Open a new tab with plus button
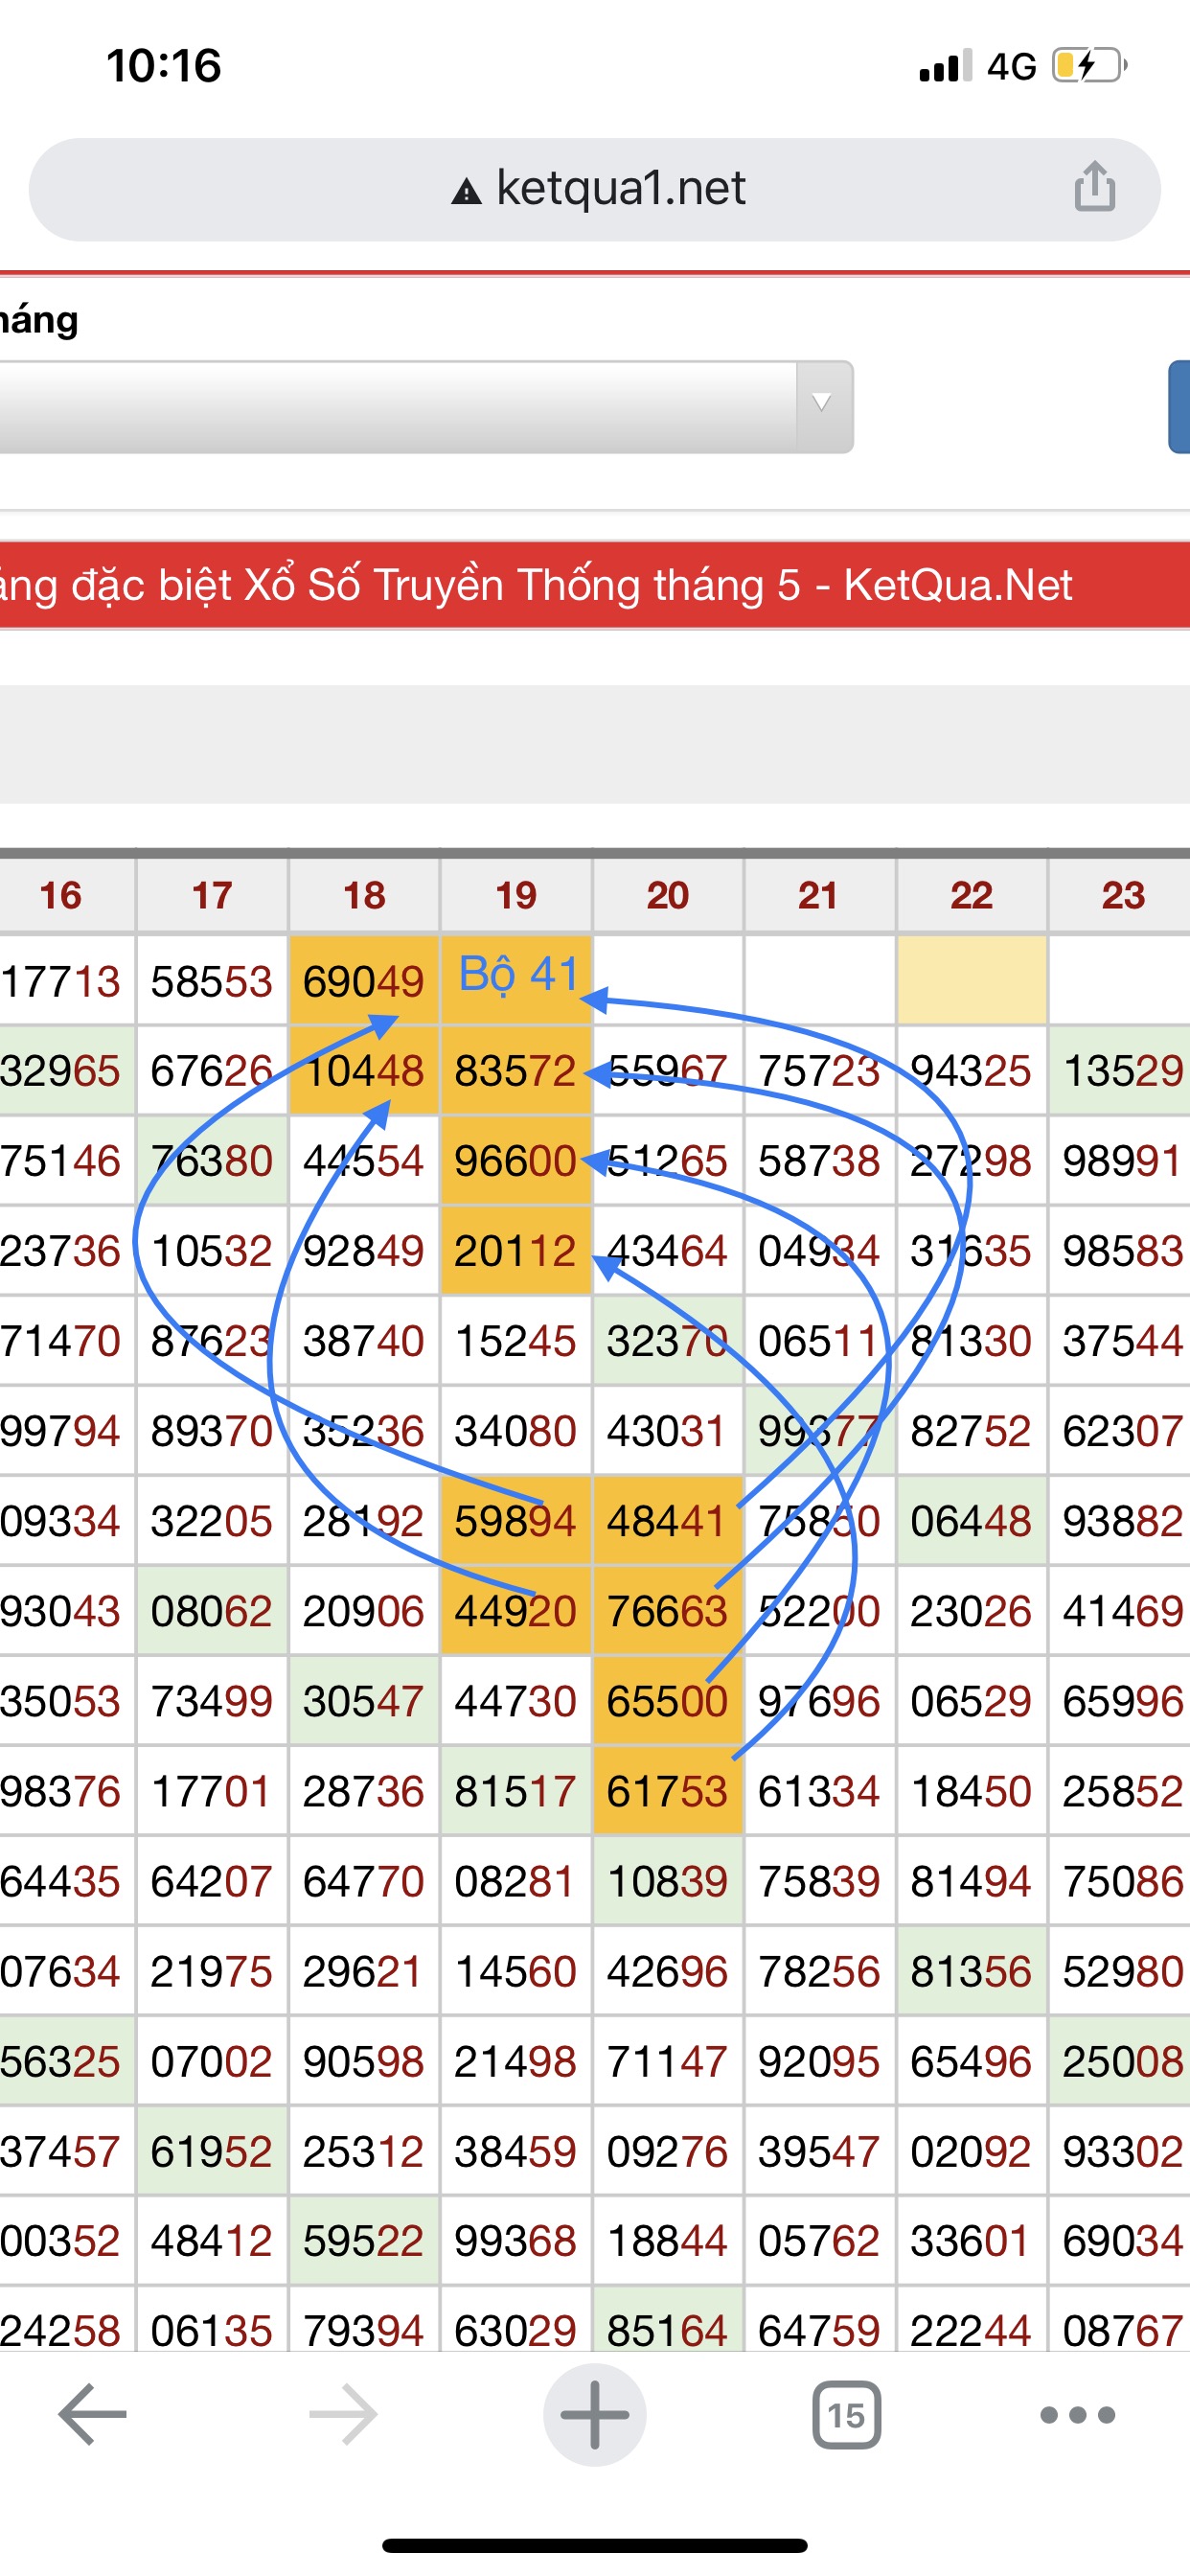 point(594,2413)
